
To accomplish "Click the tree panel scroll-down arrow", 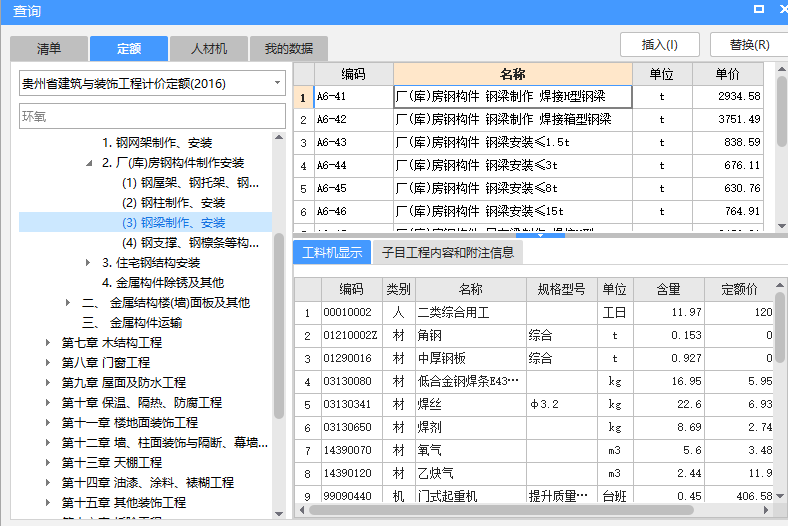I will 279,513.
